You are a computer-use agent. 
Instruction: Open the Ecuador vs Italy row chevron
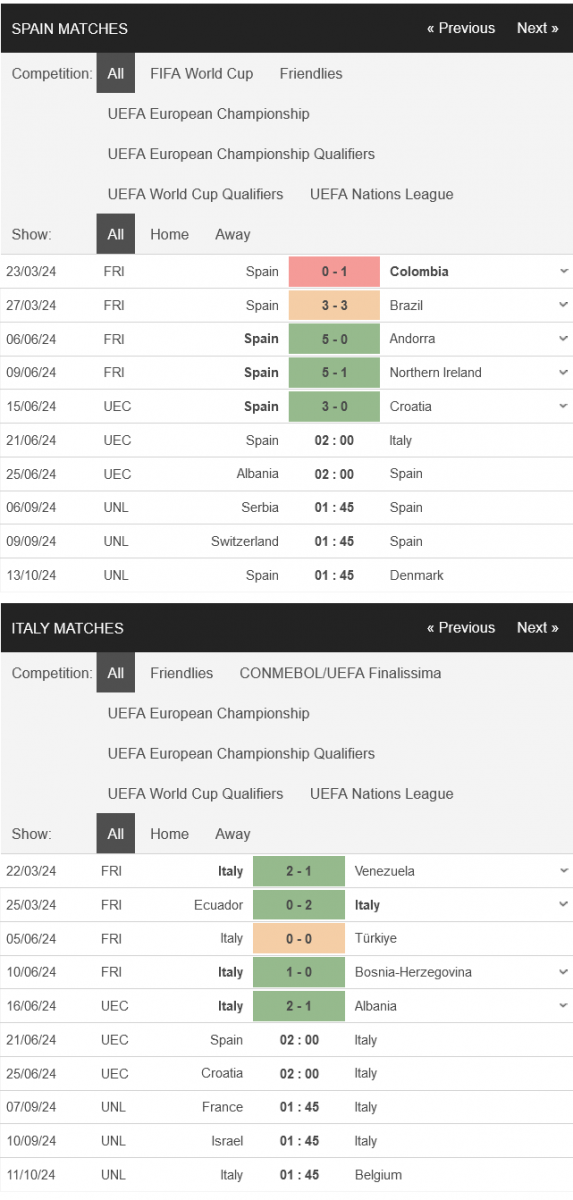point(563,905)
